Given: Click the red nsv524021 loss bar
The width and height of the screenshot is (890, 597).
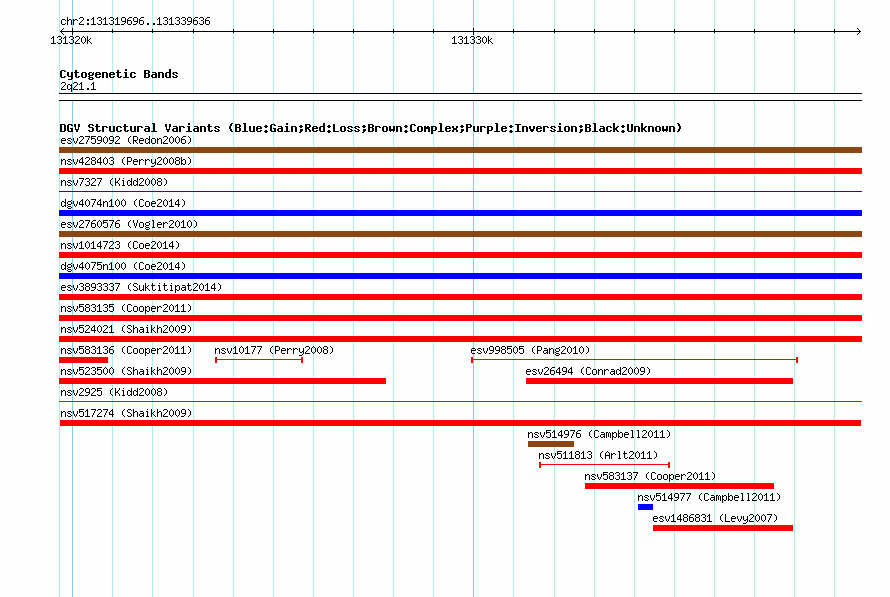Looking at the screenshot, I should tap(460, 339).
